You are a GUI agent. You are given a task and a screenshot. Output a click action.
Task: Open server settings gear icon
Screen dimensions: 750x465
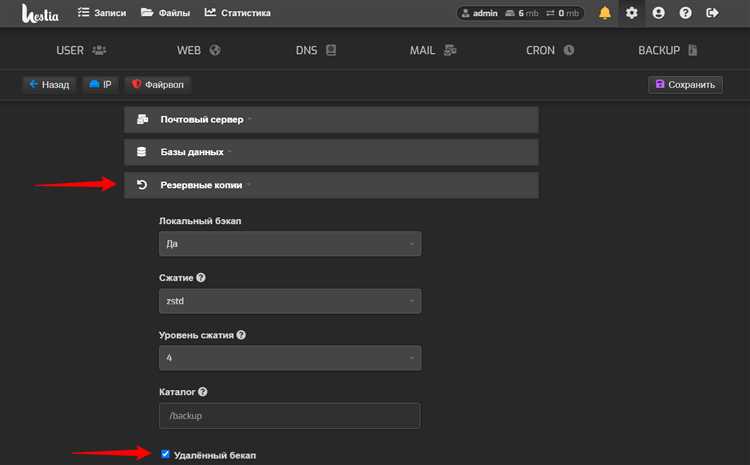631,13
